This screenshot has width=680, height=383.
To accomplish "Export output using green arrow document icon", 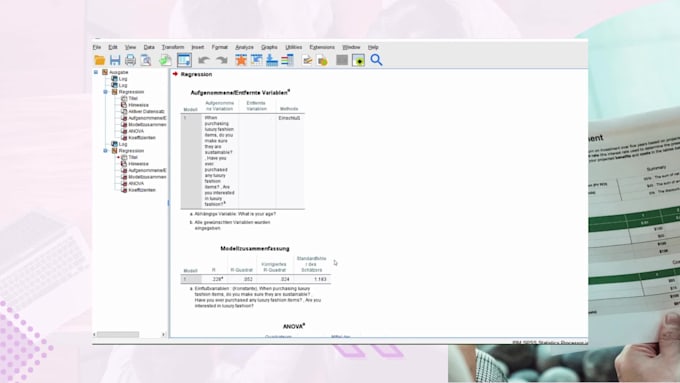I will (165, 60).
